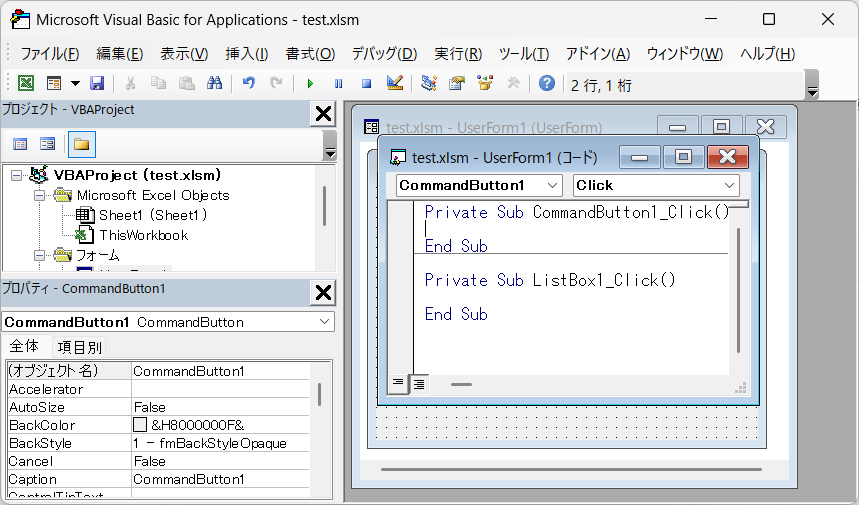
Task: Click the View Microsoft Excel toolbar icon
Action: pos(26,83)
